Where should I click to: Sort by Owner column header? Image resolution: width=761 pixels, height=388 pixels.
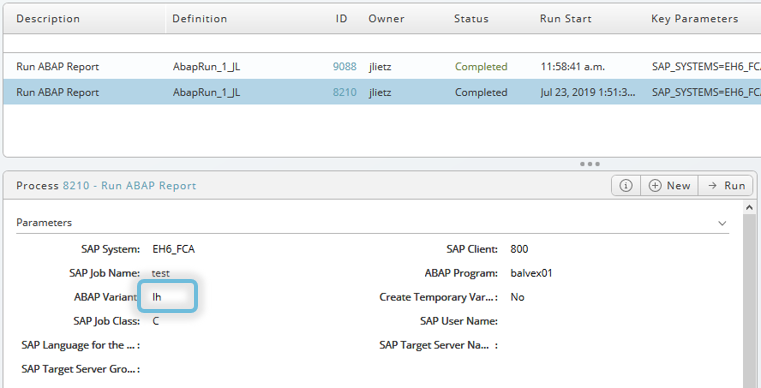coord(386,18)
